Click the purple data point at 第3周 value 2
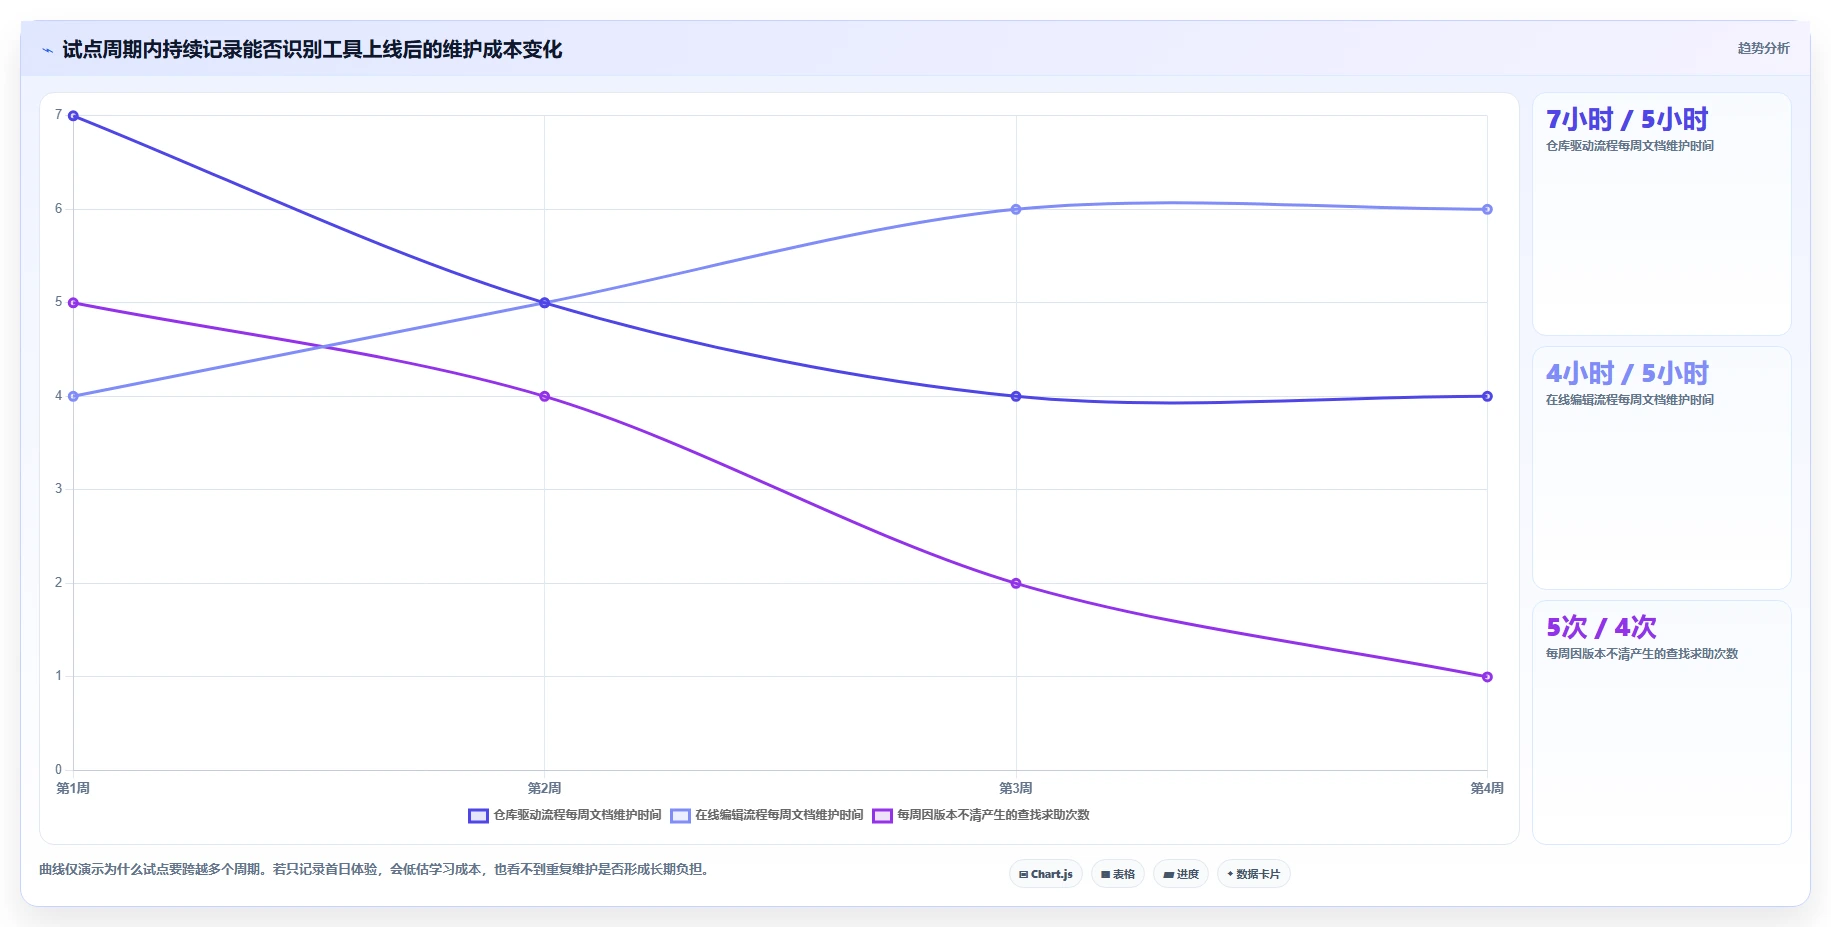The width and height of the screenshot is (1831, 927). click(x=1016, y=583)
